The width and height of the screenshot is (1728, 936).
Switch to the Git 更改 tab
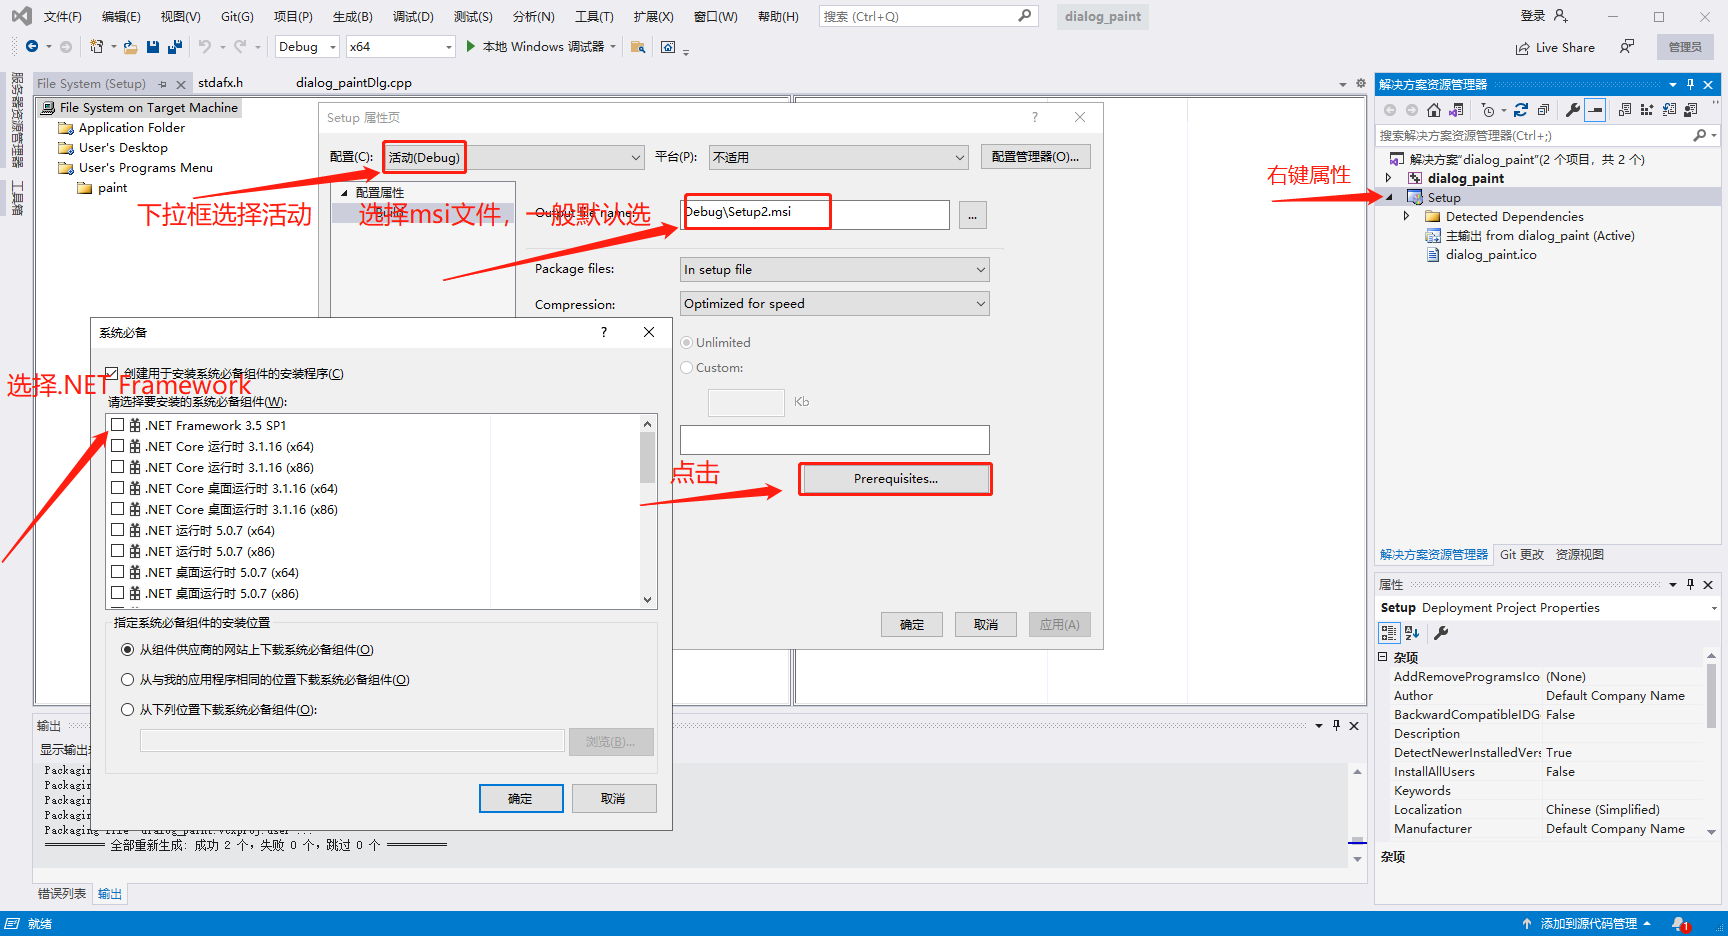point(1521,555)
